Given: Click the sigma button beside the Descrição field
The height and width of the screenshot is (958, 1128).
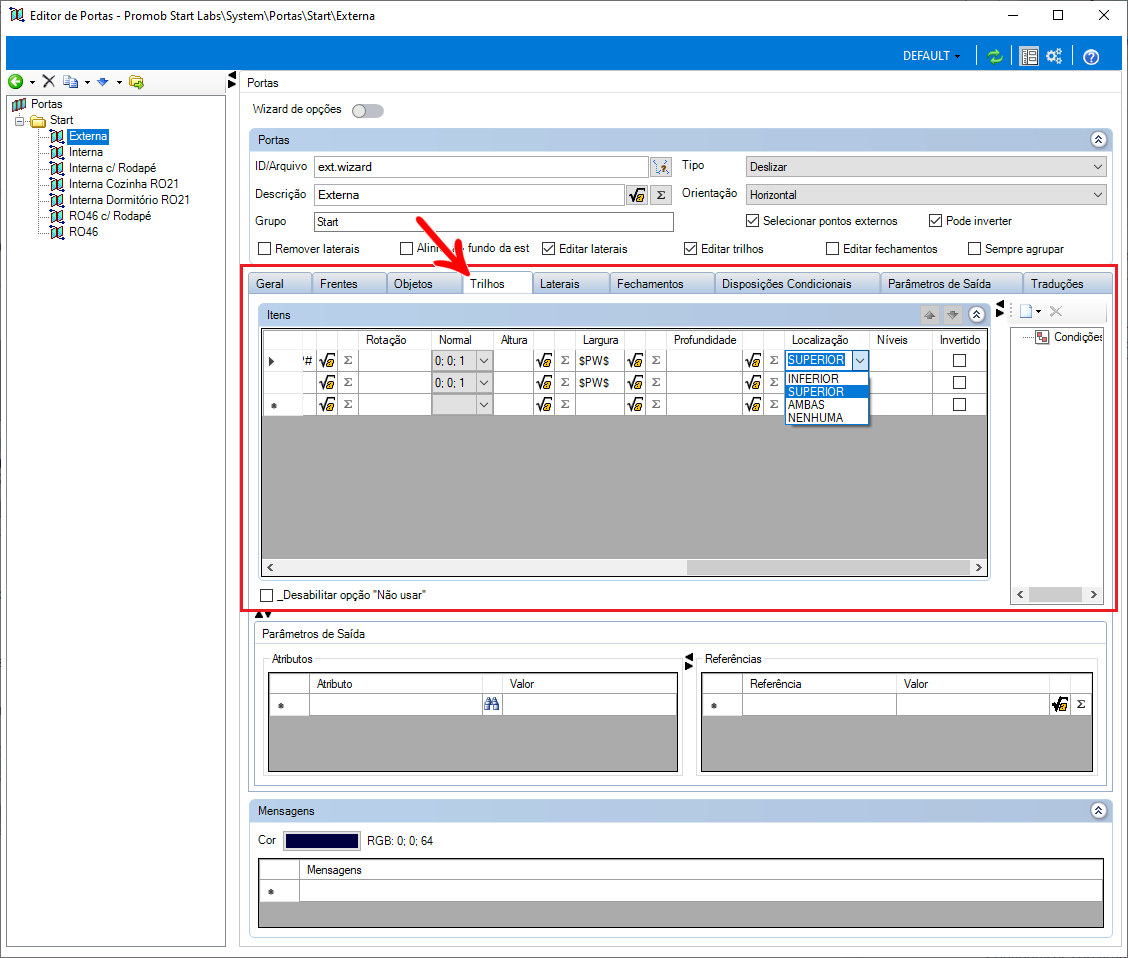Looking at the screenshot, I should point(661,195).
